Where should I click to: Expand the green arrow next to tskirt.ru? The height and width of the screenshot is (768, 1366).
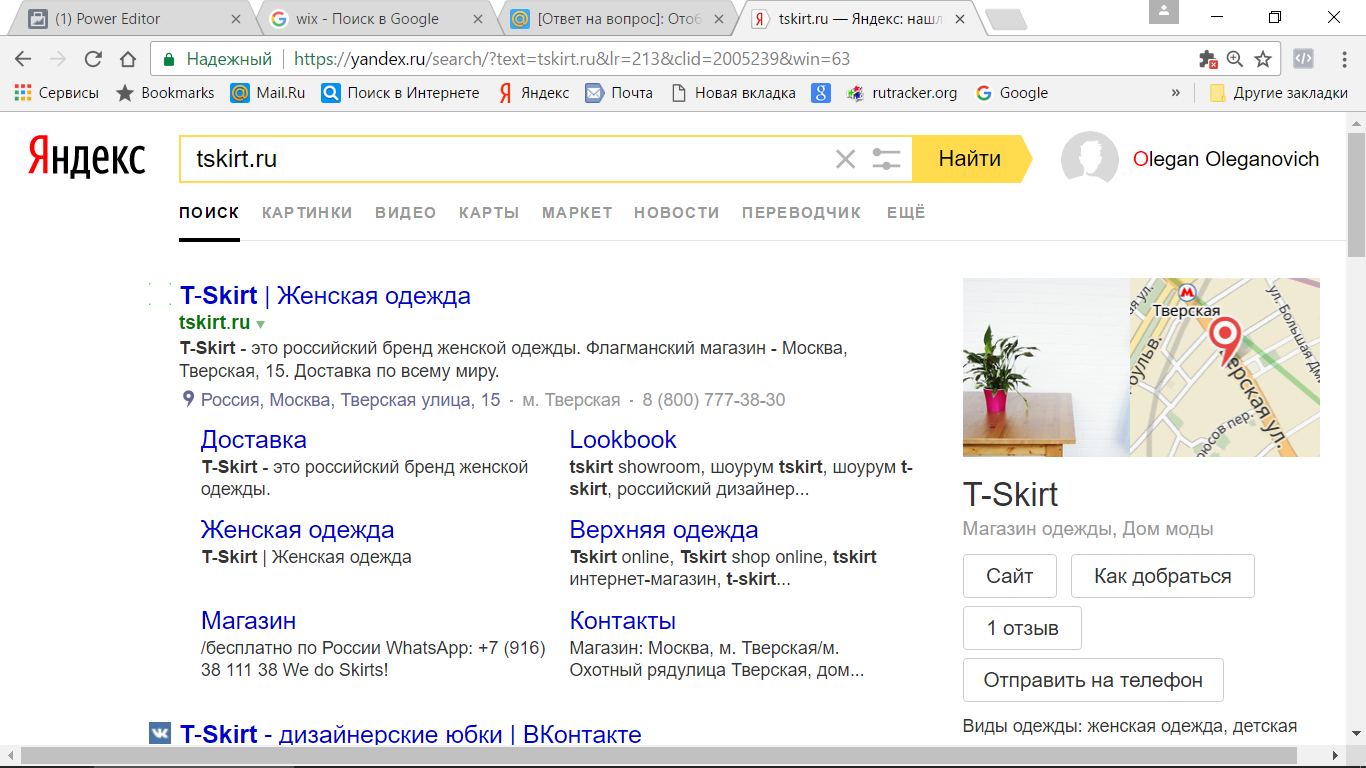click(260, 324)
